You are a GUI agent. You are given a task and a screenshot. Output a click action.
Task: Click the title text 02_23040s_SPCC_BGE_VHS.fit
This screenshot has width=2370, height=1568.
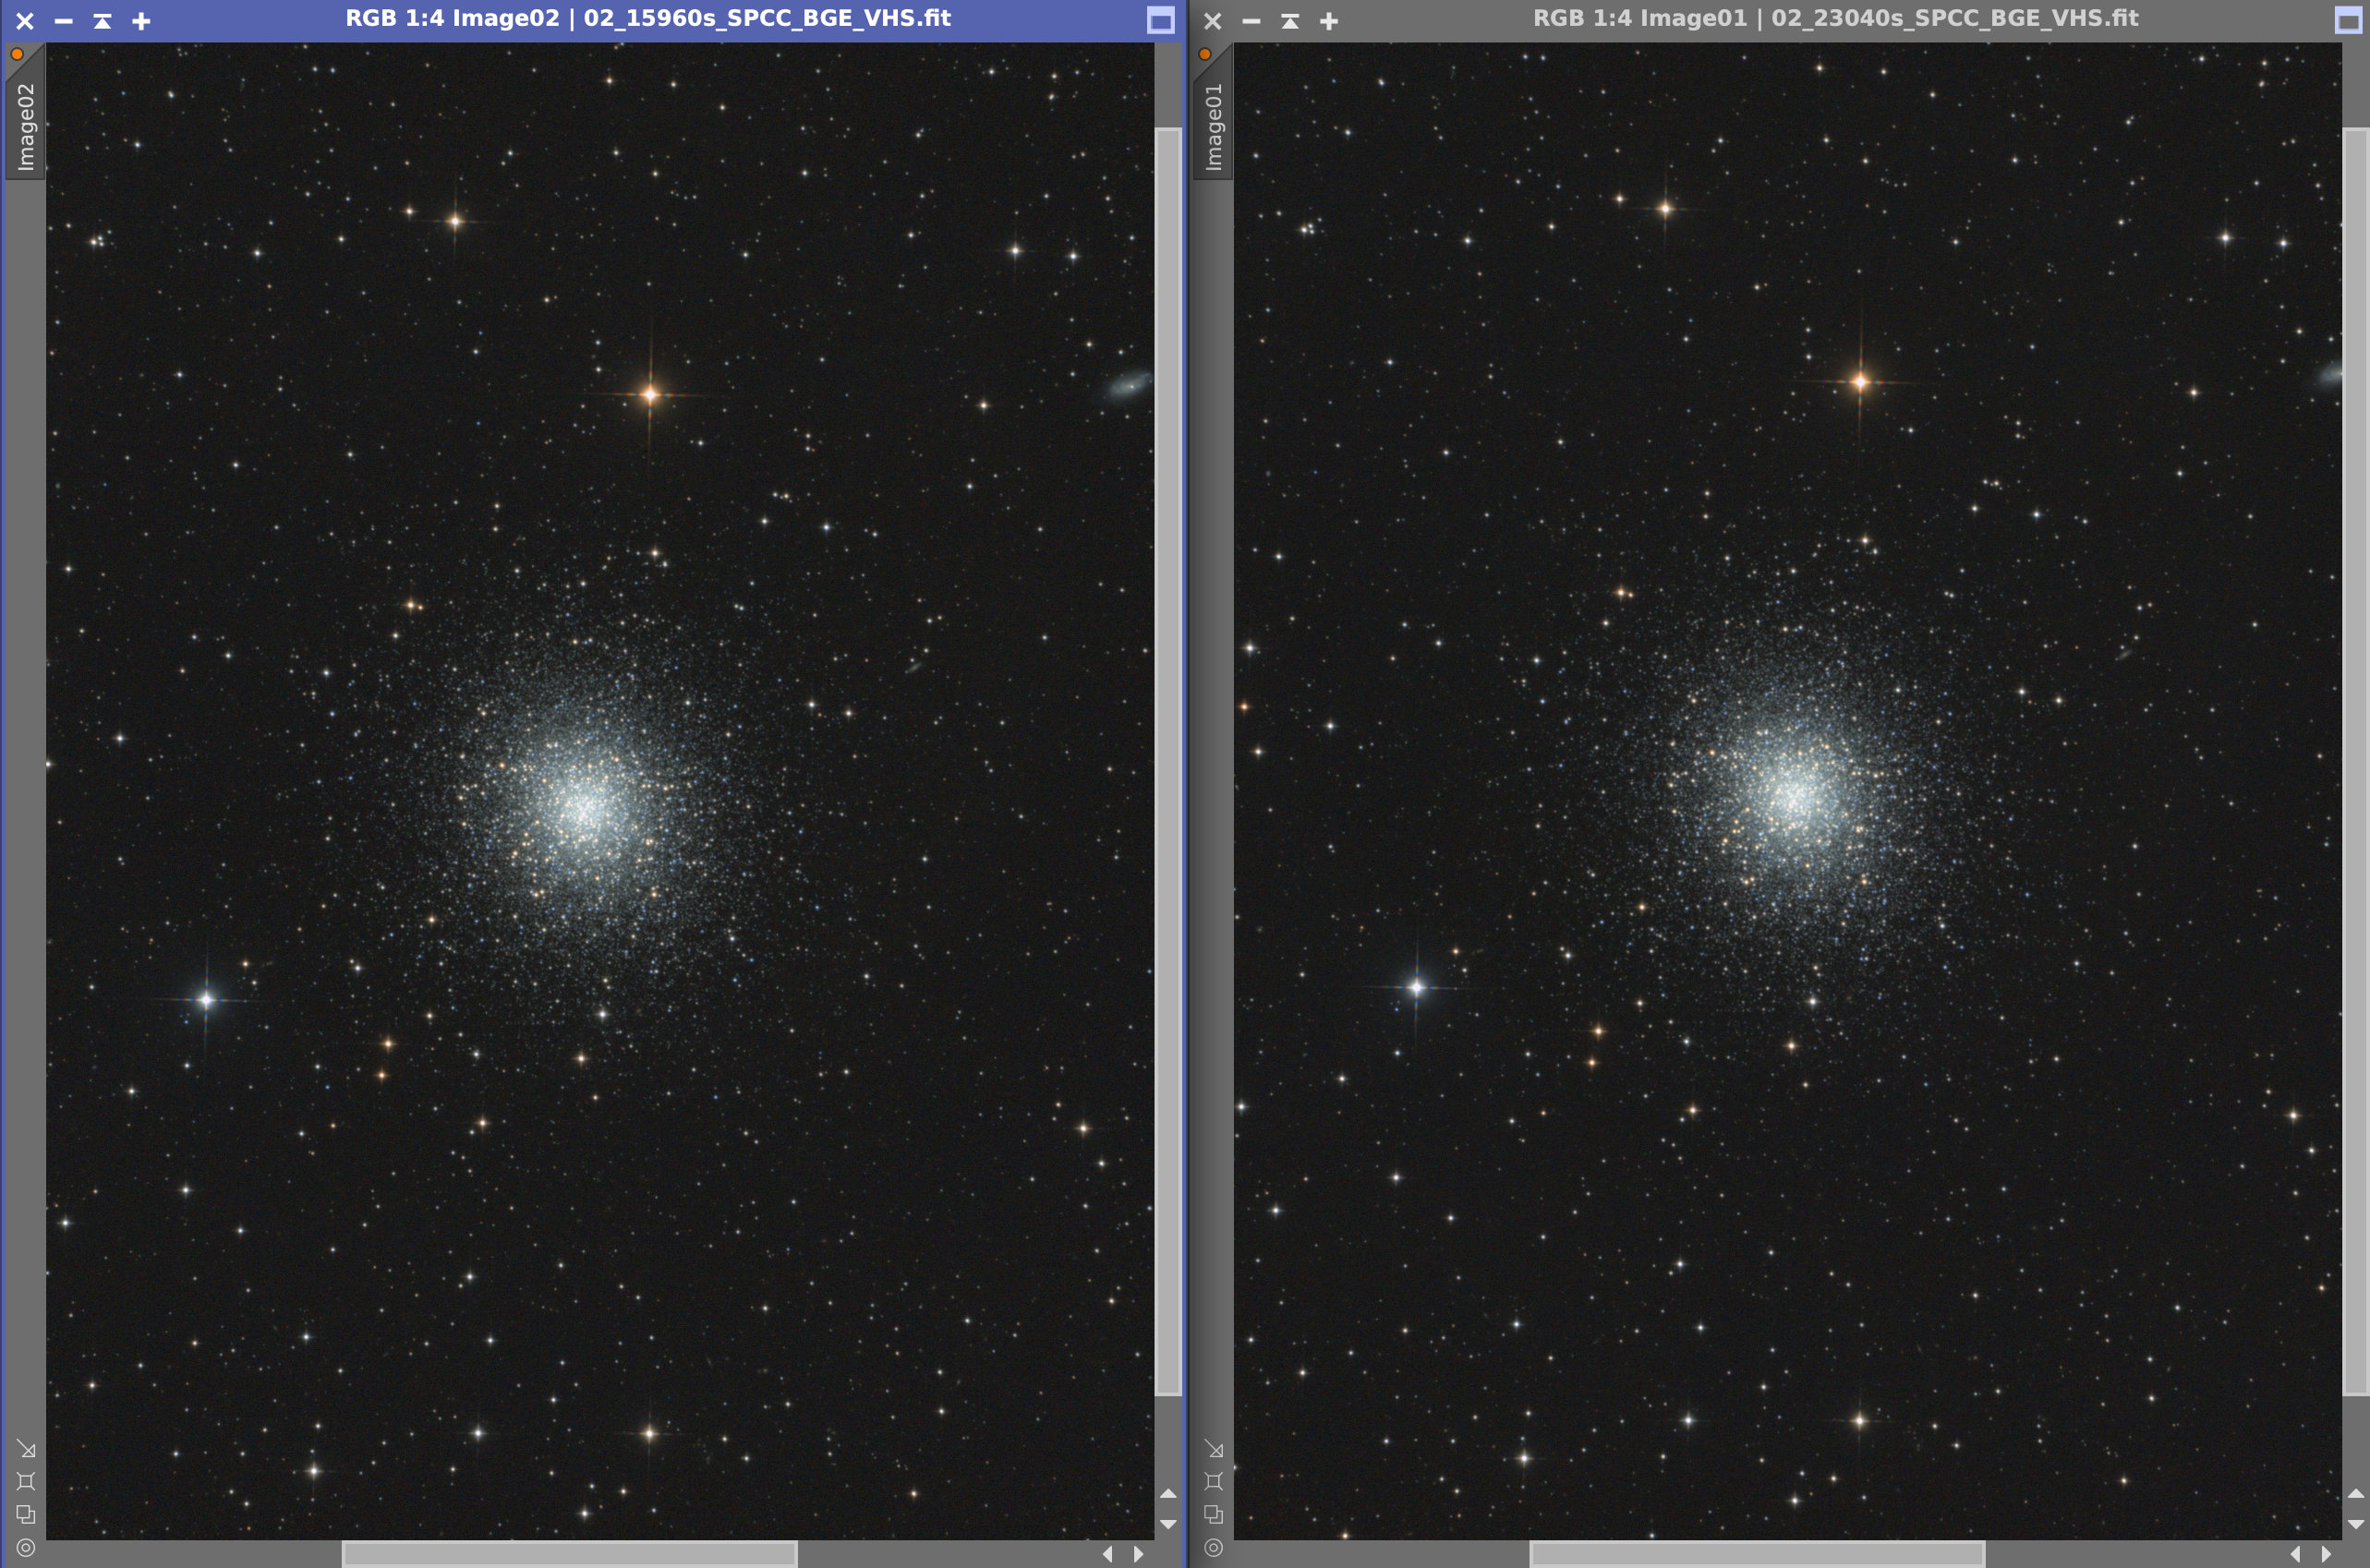pos(1955,19)
